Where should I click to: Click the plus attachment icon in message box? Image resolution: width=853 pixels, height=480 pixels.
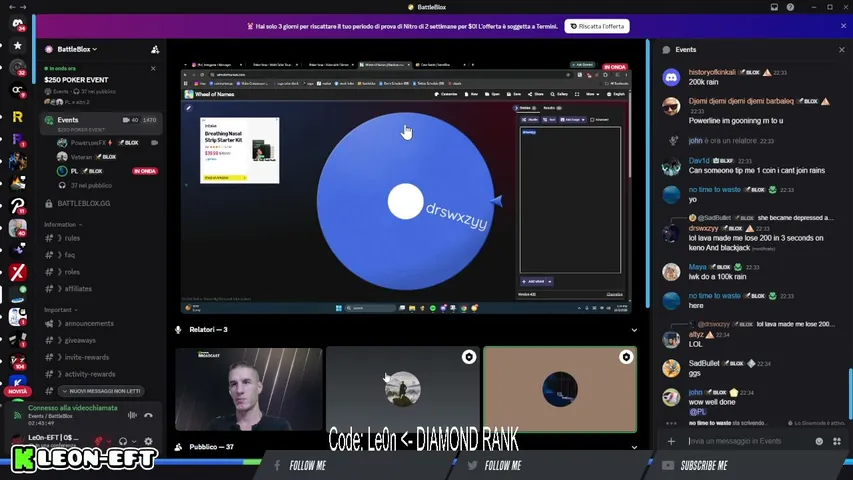[671, 441]
